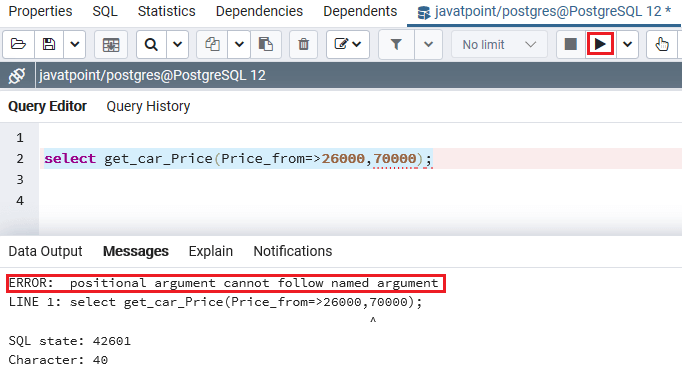Paste using the clipboard paste icon
The width and height of the screenshot is (682, 374).
[x=265, y=44]
